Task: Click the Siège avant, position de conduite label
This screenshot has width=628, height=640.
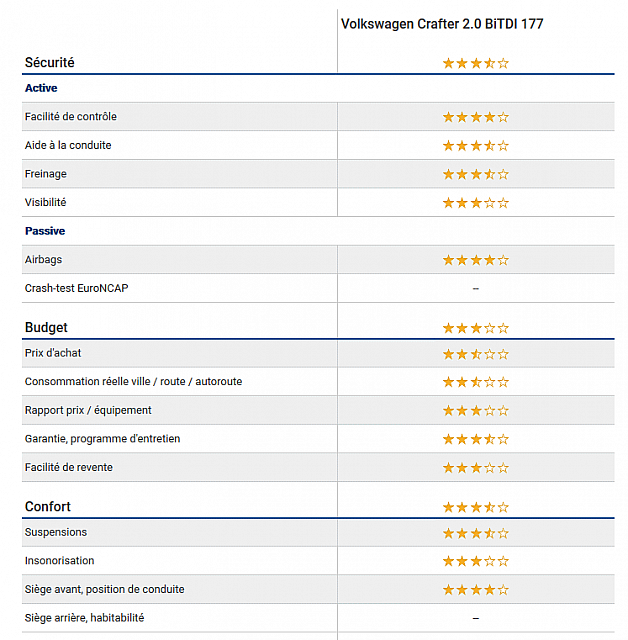Action: tap(104, 589)
